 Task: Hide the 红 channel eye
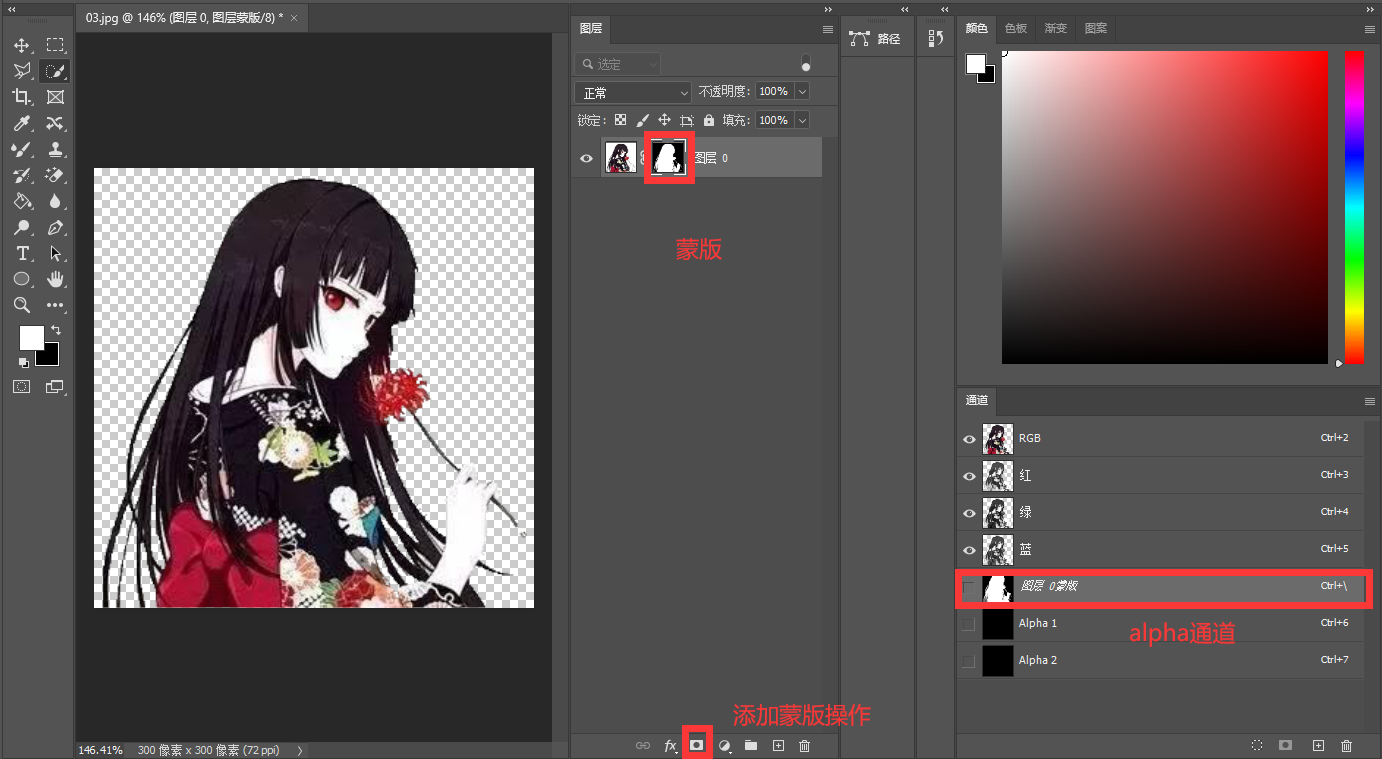[968, 476]
